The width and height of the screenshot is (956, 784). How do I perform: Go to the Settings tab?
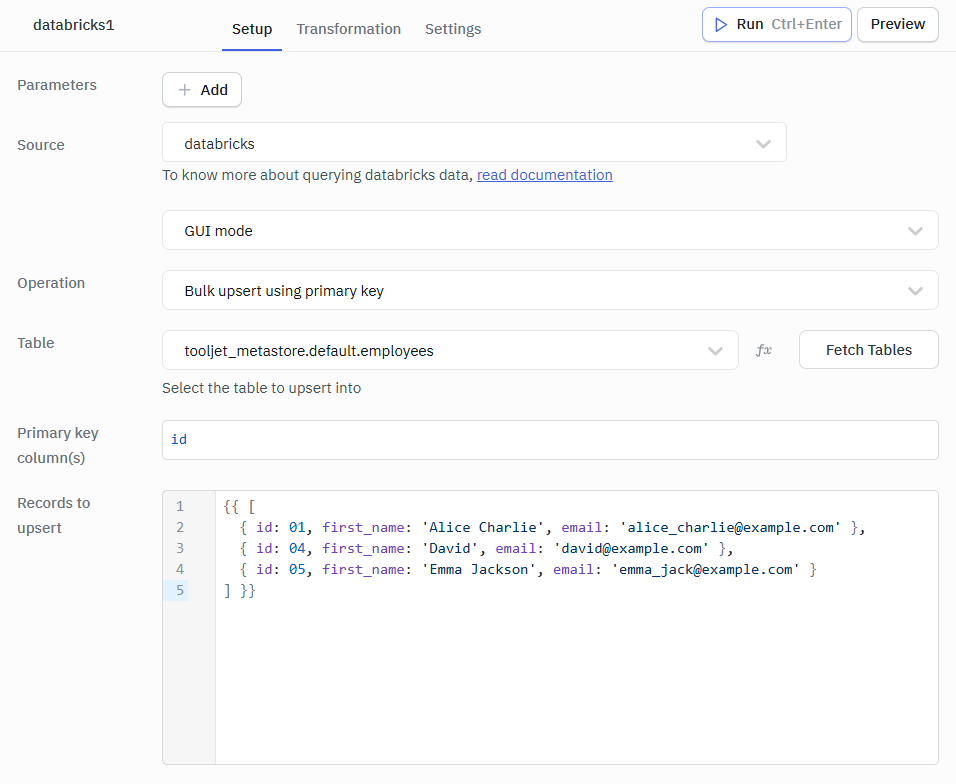453,29
